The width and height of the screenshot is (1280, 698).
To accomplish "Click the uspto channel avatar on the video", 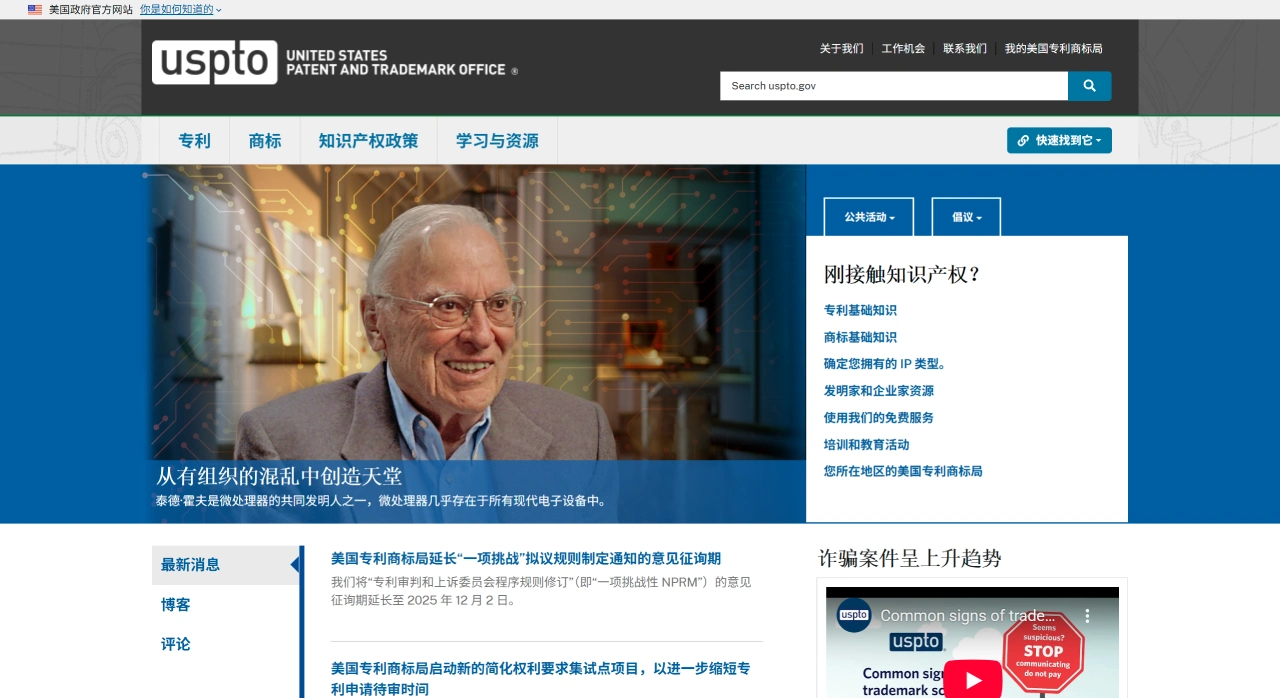I will coord(853,616).
